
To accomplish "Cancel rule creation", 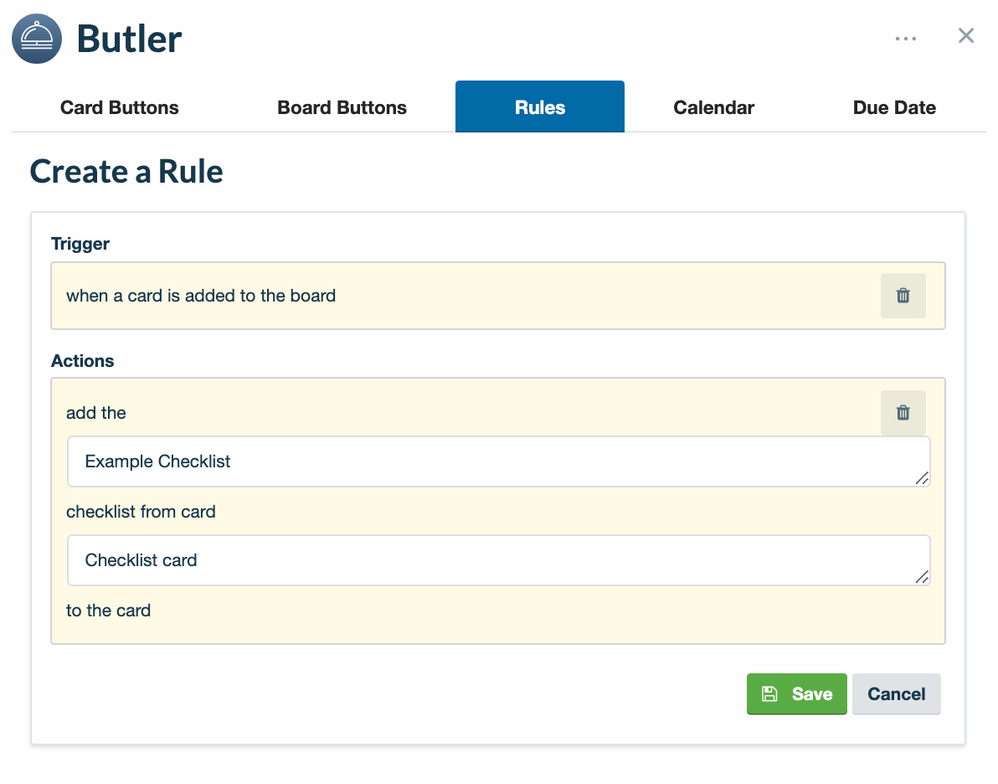I will [896, 694].
